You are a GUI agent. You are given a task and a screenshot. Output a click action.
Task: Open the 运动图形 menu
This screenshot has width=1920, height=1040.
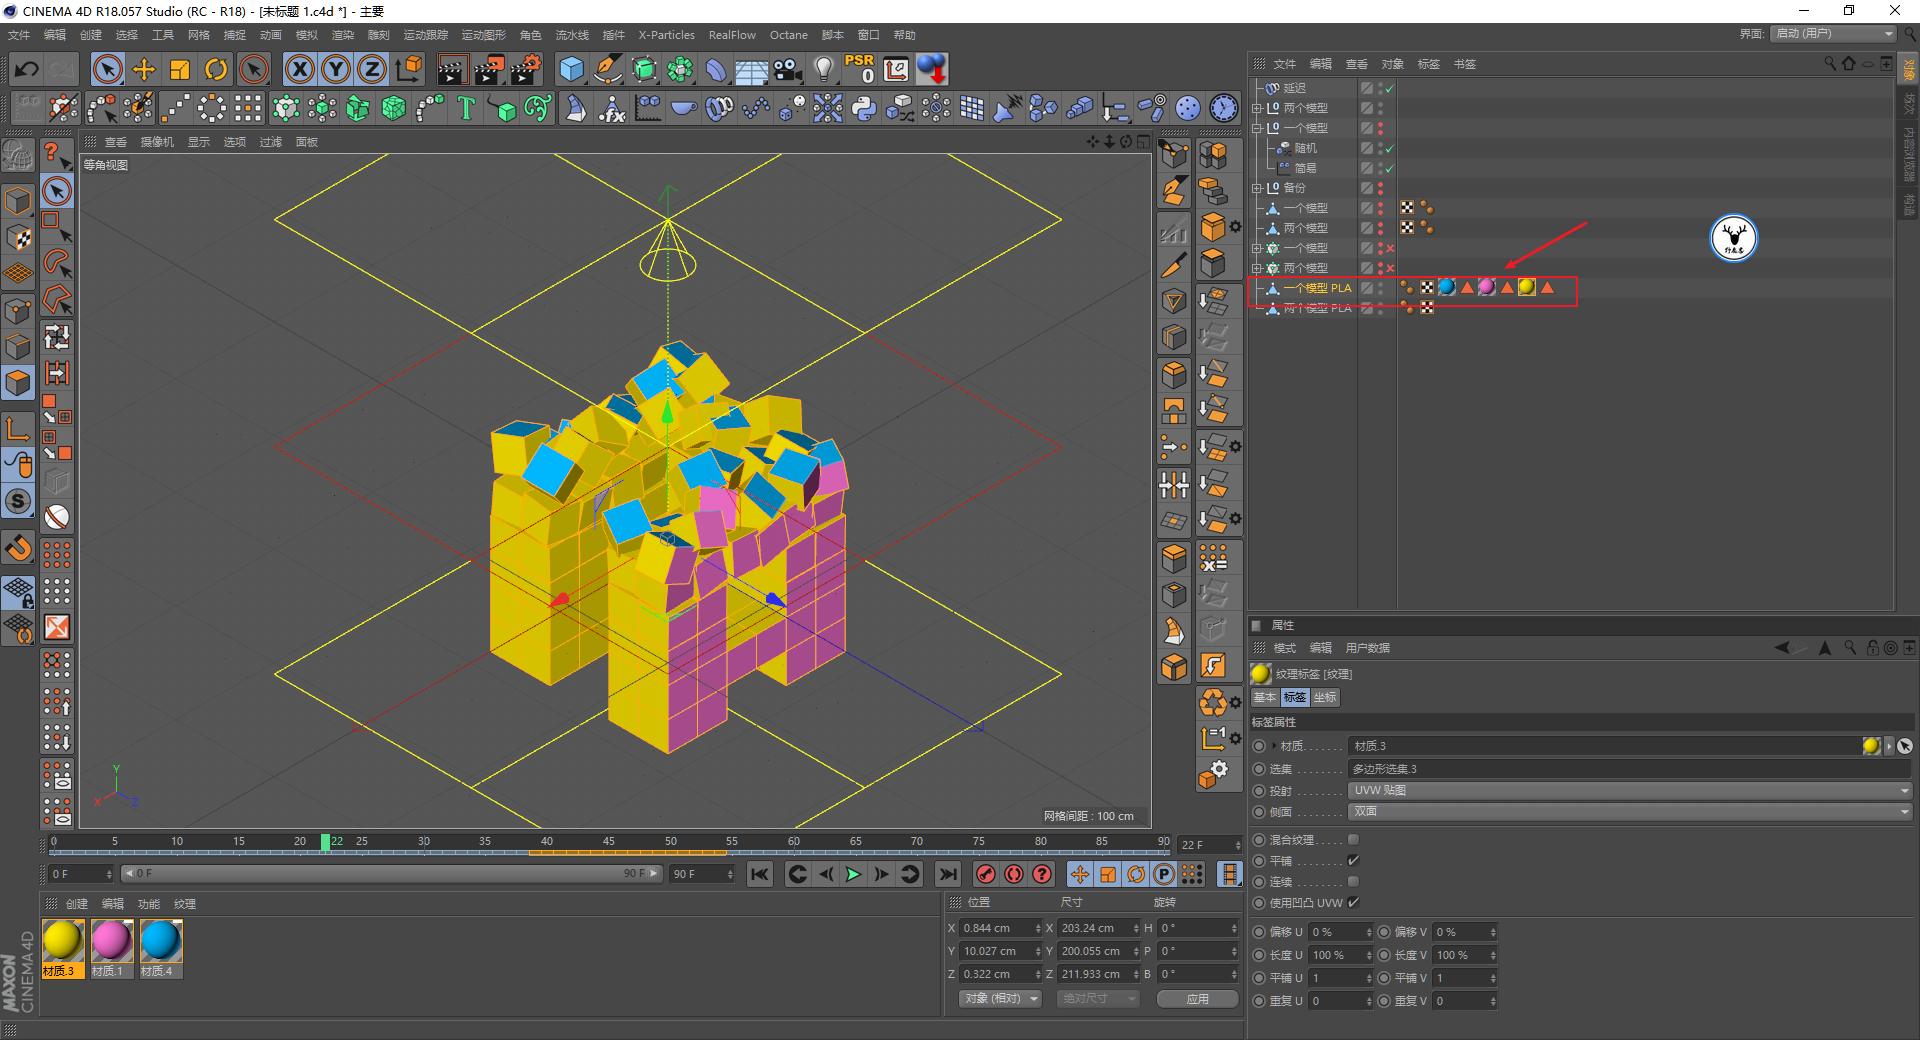click(483, 35)
